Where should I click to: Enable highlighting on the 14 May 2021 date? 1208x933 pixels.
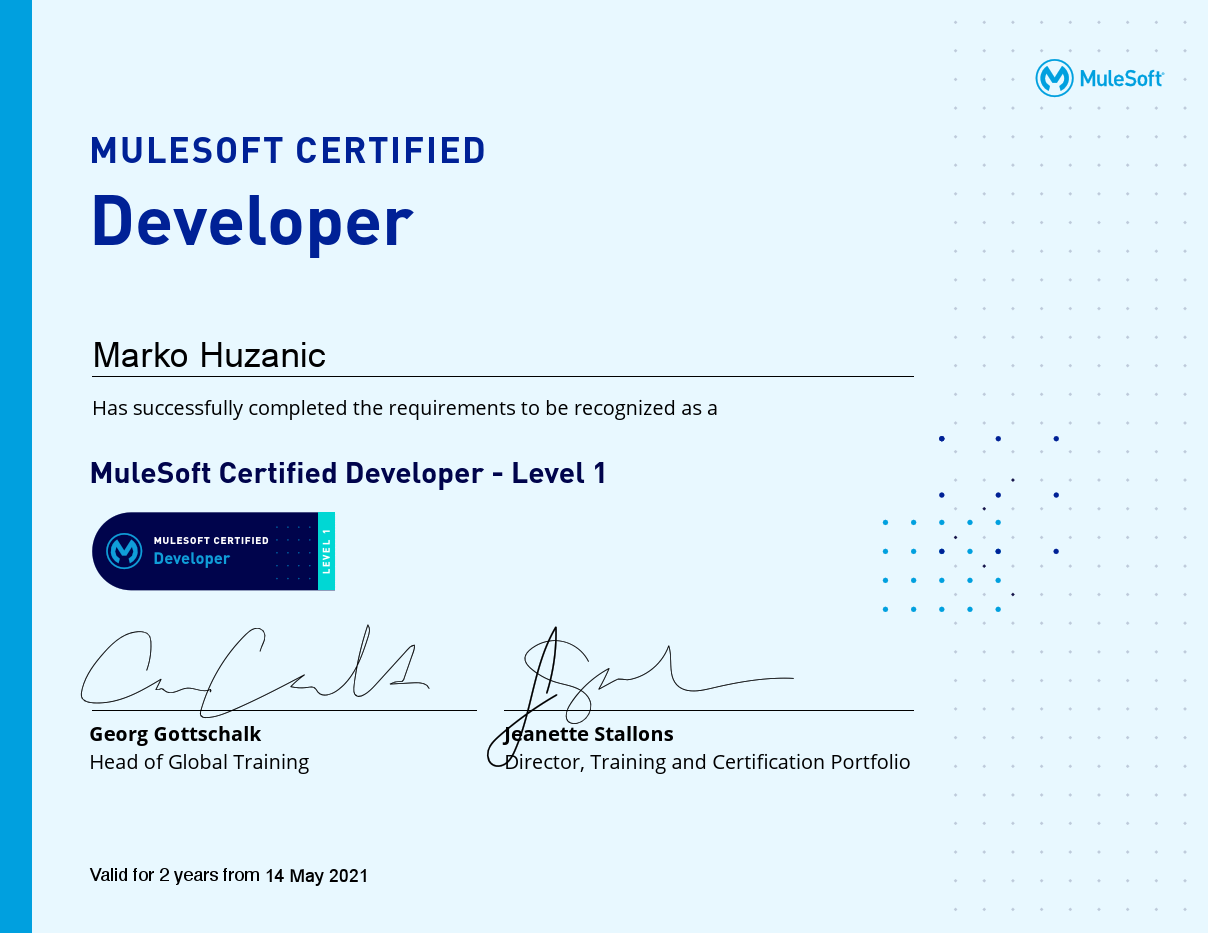[316, 875]
